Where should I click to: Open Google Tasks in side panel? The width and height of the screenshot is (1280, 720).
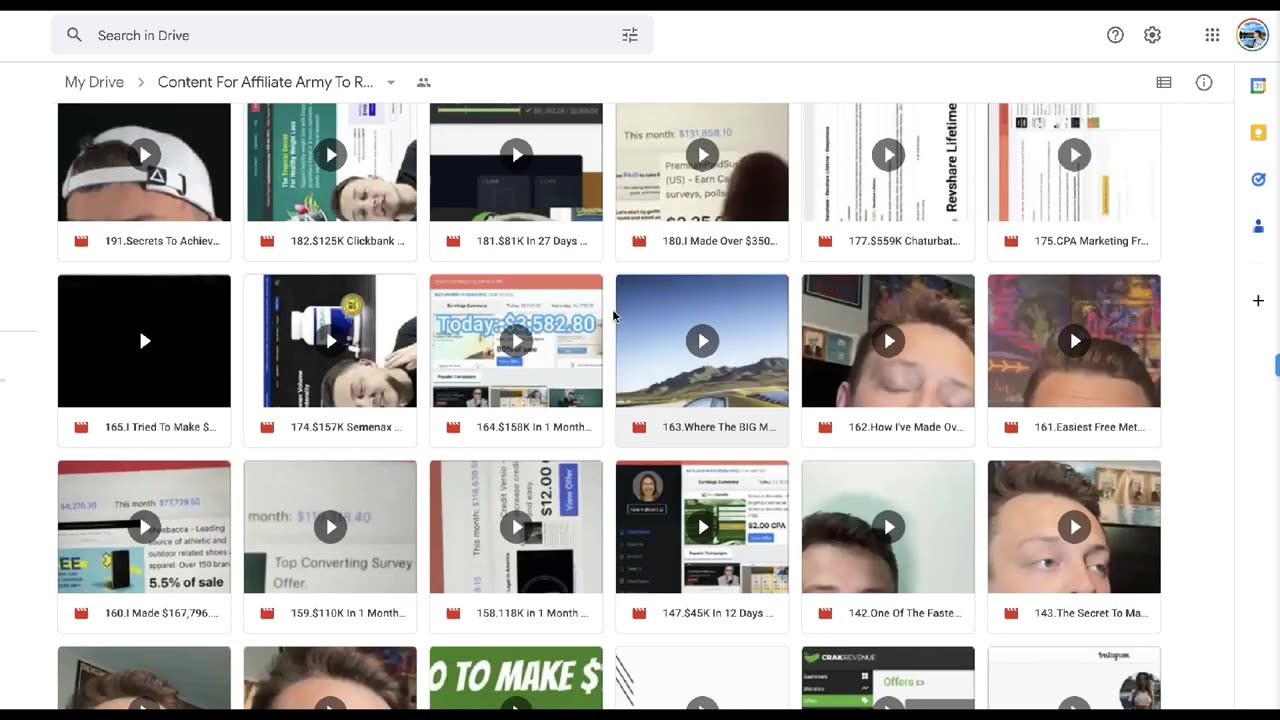coord(1258,179)
